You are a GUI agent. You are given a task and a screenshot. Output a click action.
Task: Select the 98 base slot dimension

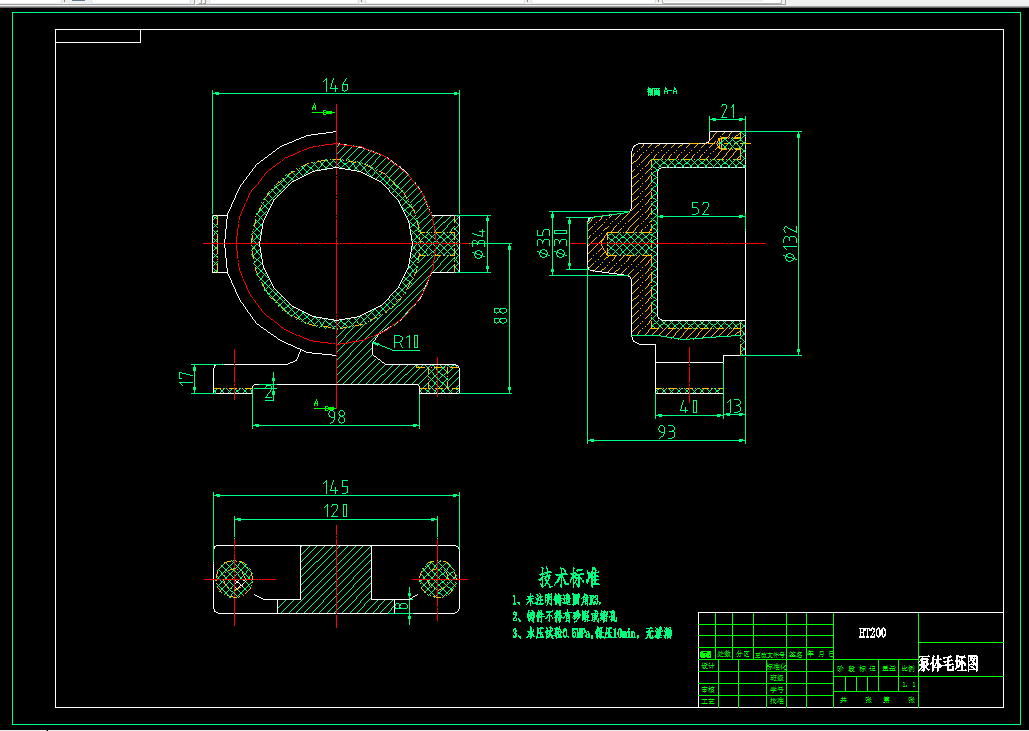[337, 417]
